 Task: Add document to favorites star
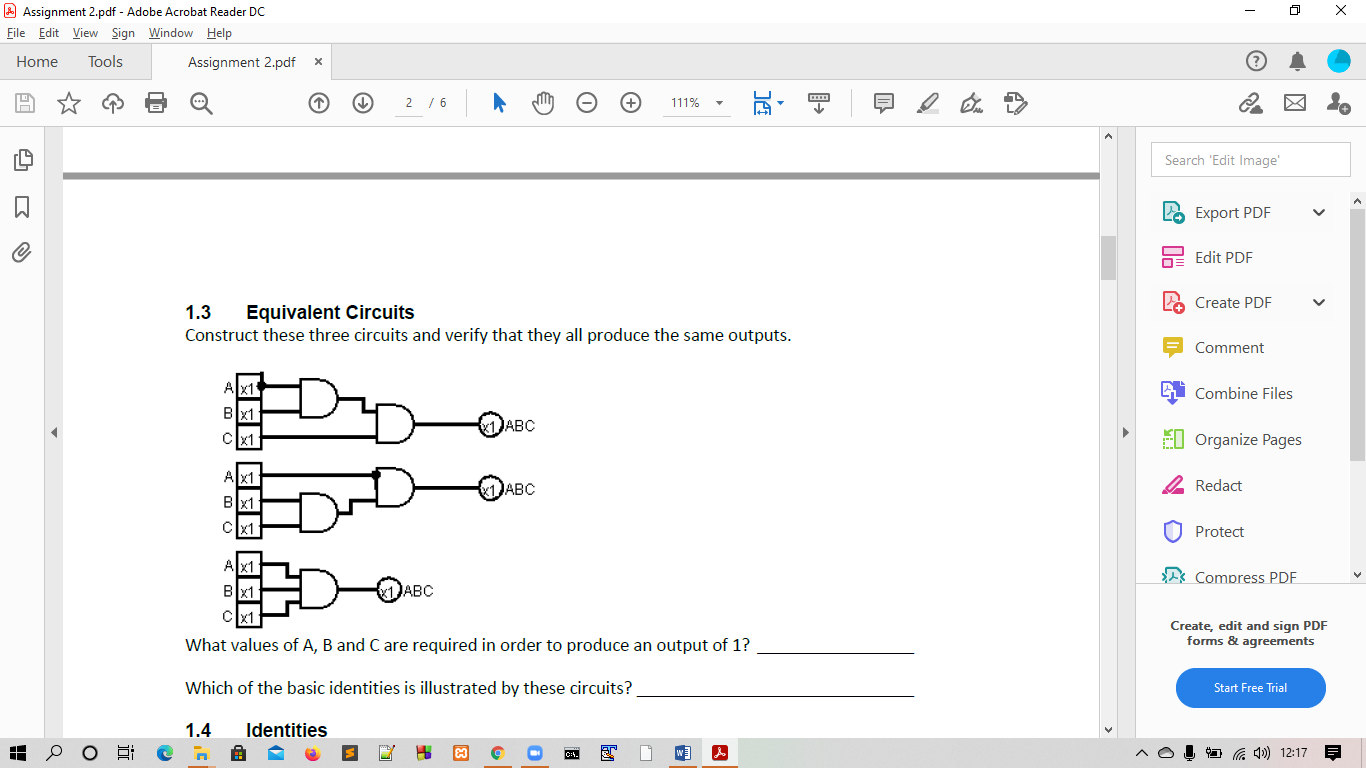tap(67, 103)
